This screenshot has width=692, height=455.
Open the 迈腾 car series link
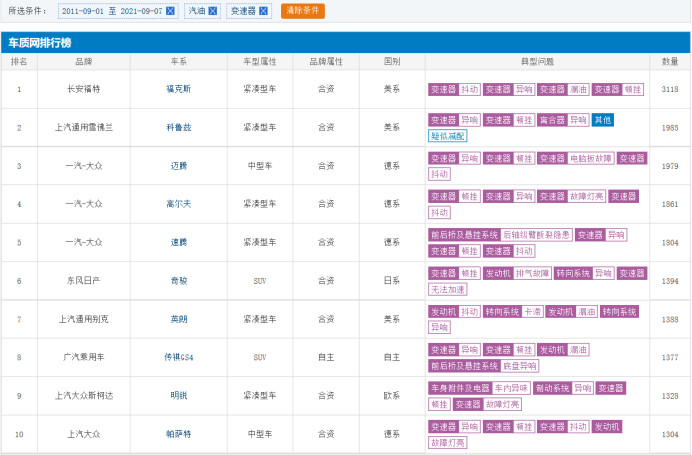pyautogui.click(x=179, y=166)
